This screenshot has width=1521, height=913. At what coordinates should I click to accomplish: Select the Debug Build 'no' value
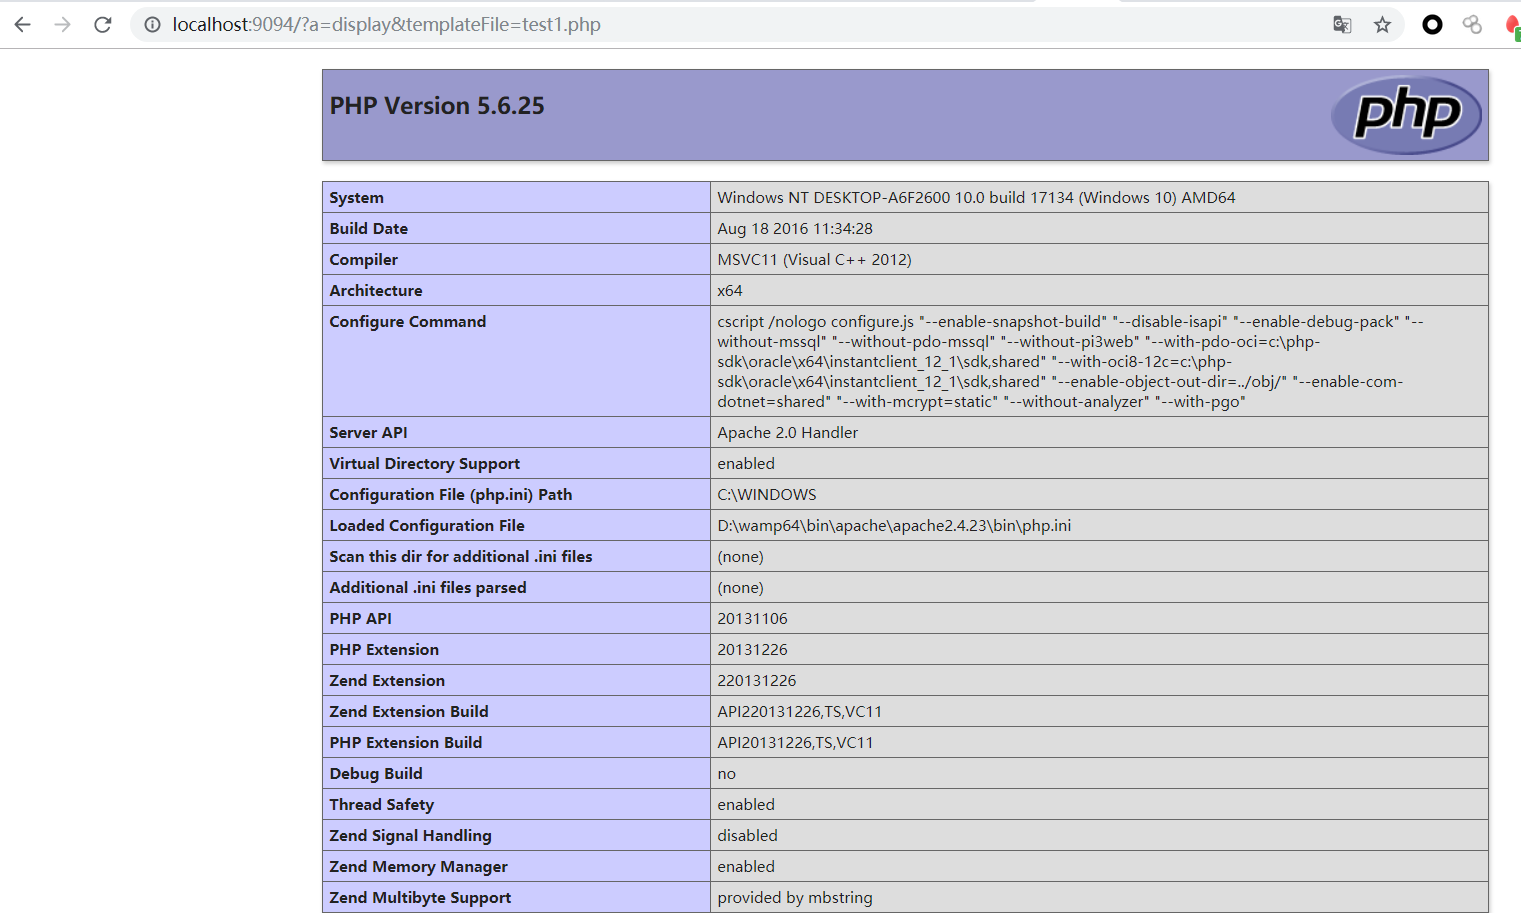click(x=726, y=774)
